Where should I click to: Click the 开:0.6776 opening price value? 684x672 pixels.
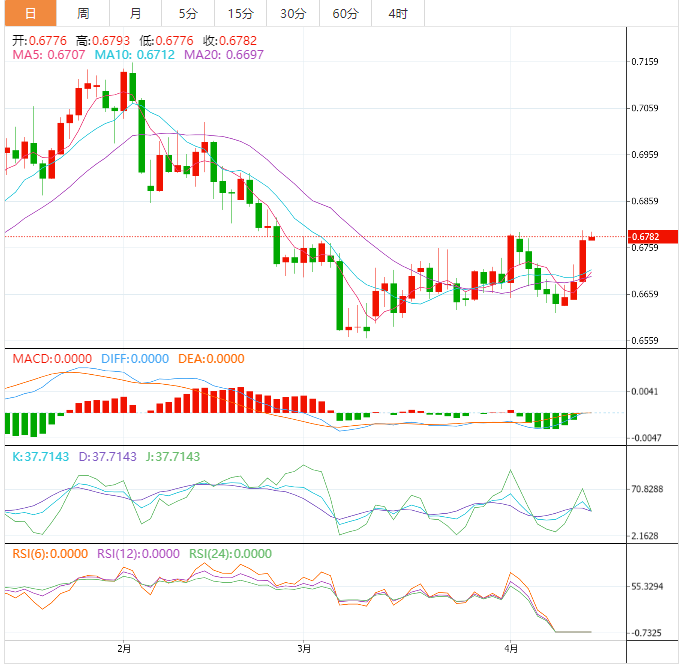(39, 41)
